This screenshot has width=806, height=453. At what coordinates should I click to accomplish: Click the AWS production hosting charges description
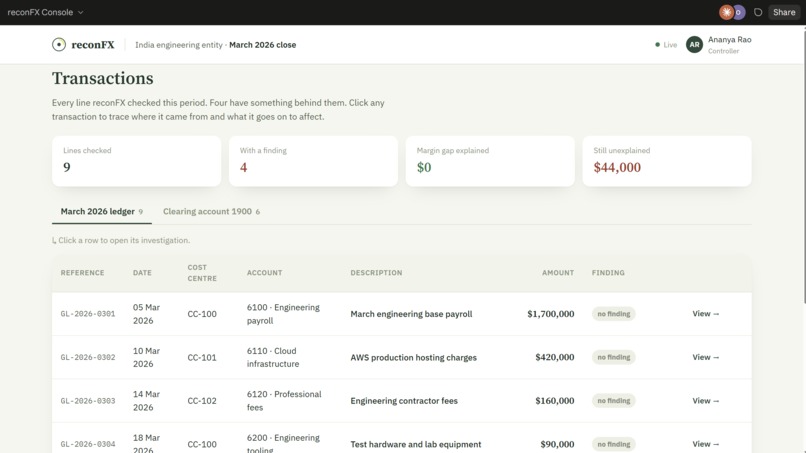pyautogui.click(x=414, y=357)
